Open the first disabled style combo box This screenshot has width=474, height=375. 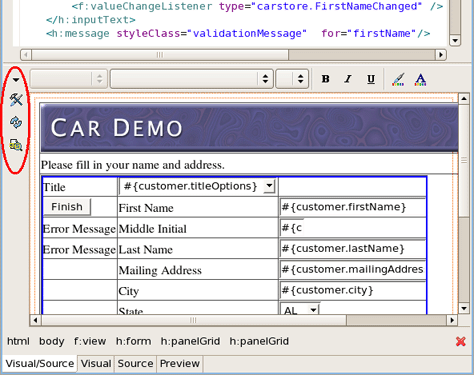point(68,79)
